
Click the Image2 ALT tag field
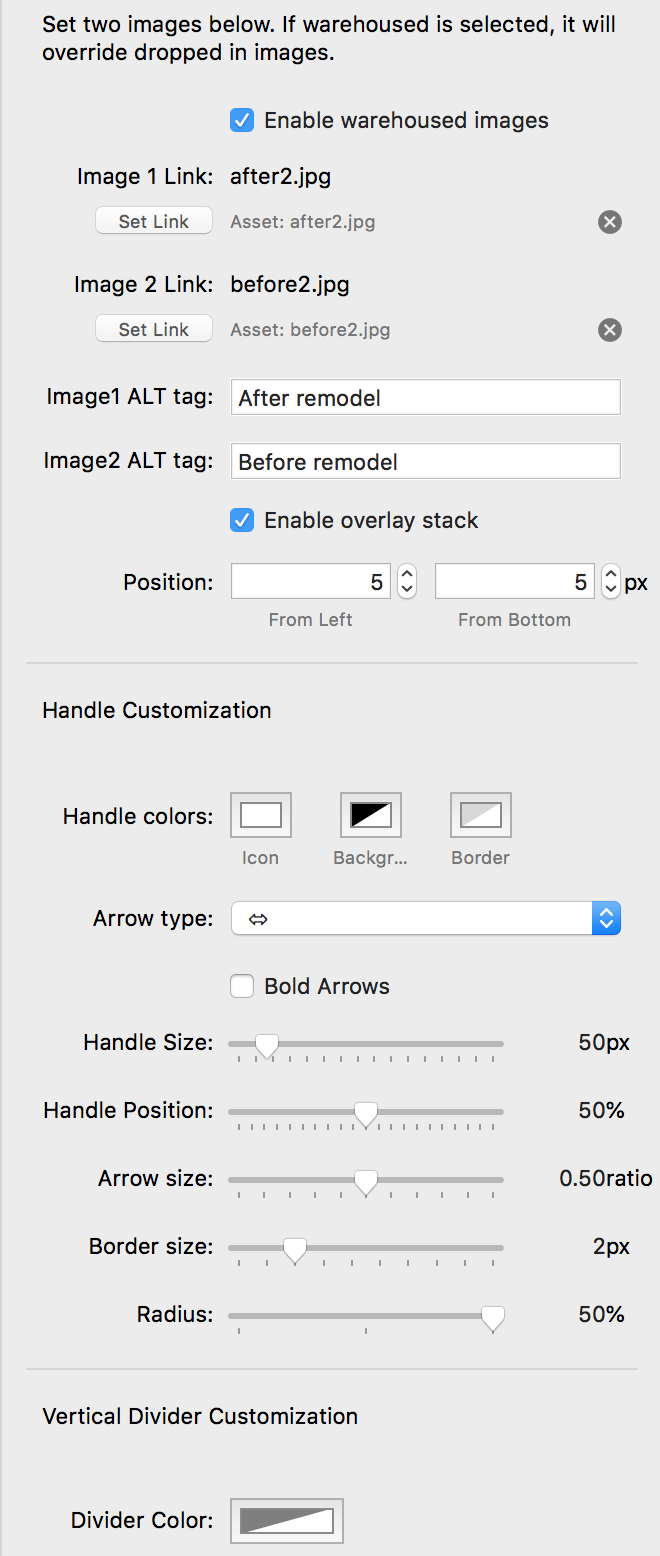[x=425, y=461]
